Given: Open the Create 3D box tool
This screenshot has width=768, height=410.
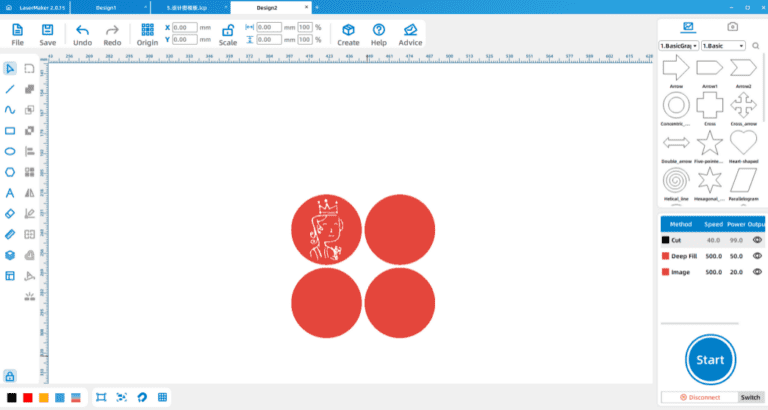Looking at the screenshot, I should tap(348, 30).
